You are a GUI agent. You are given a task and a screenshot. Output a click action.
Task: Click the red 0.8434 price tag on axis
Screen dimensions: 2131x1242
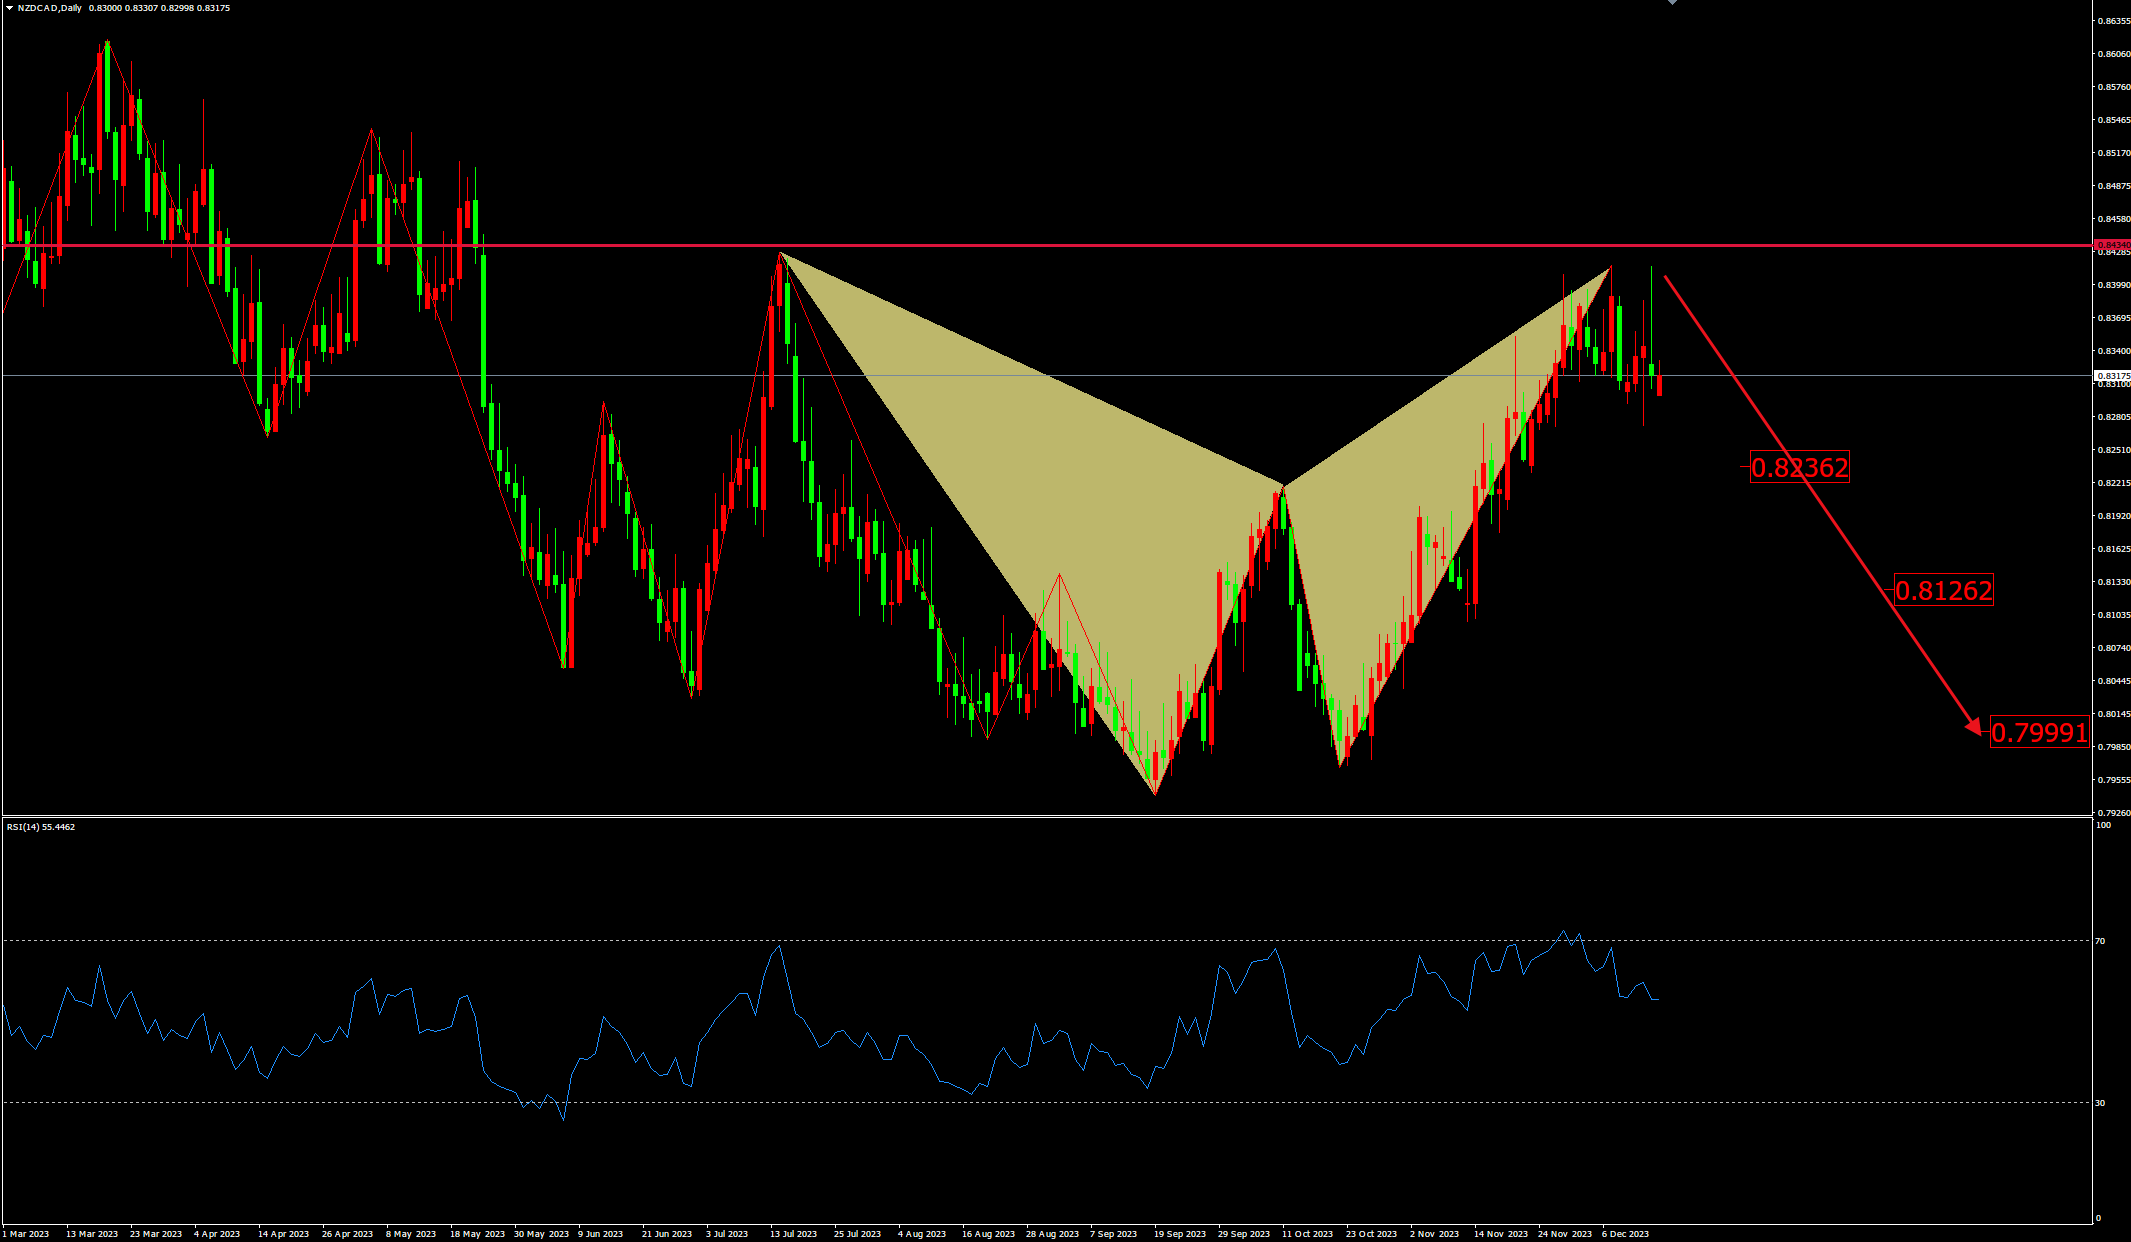[2112, 245]
